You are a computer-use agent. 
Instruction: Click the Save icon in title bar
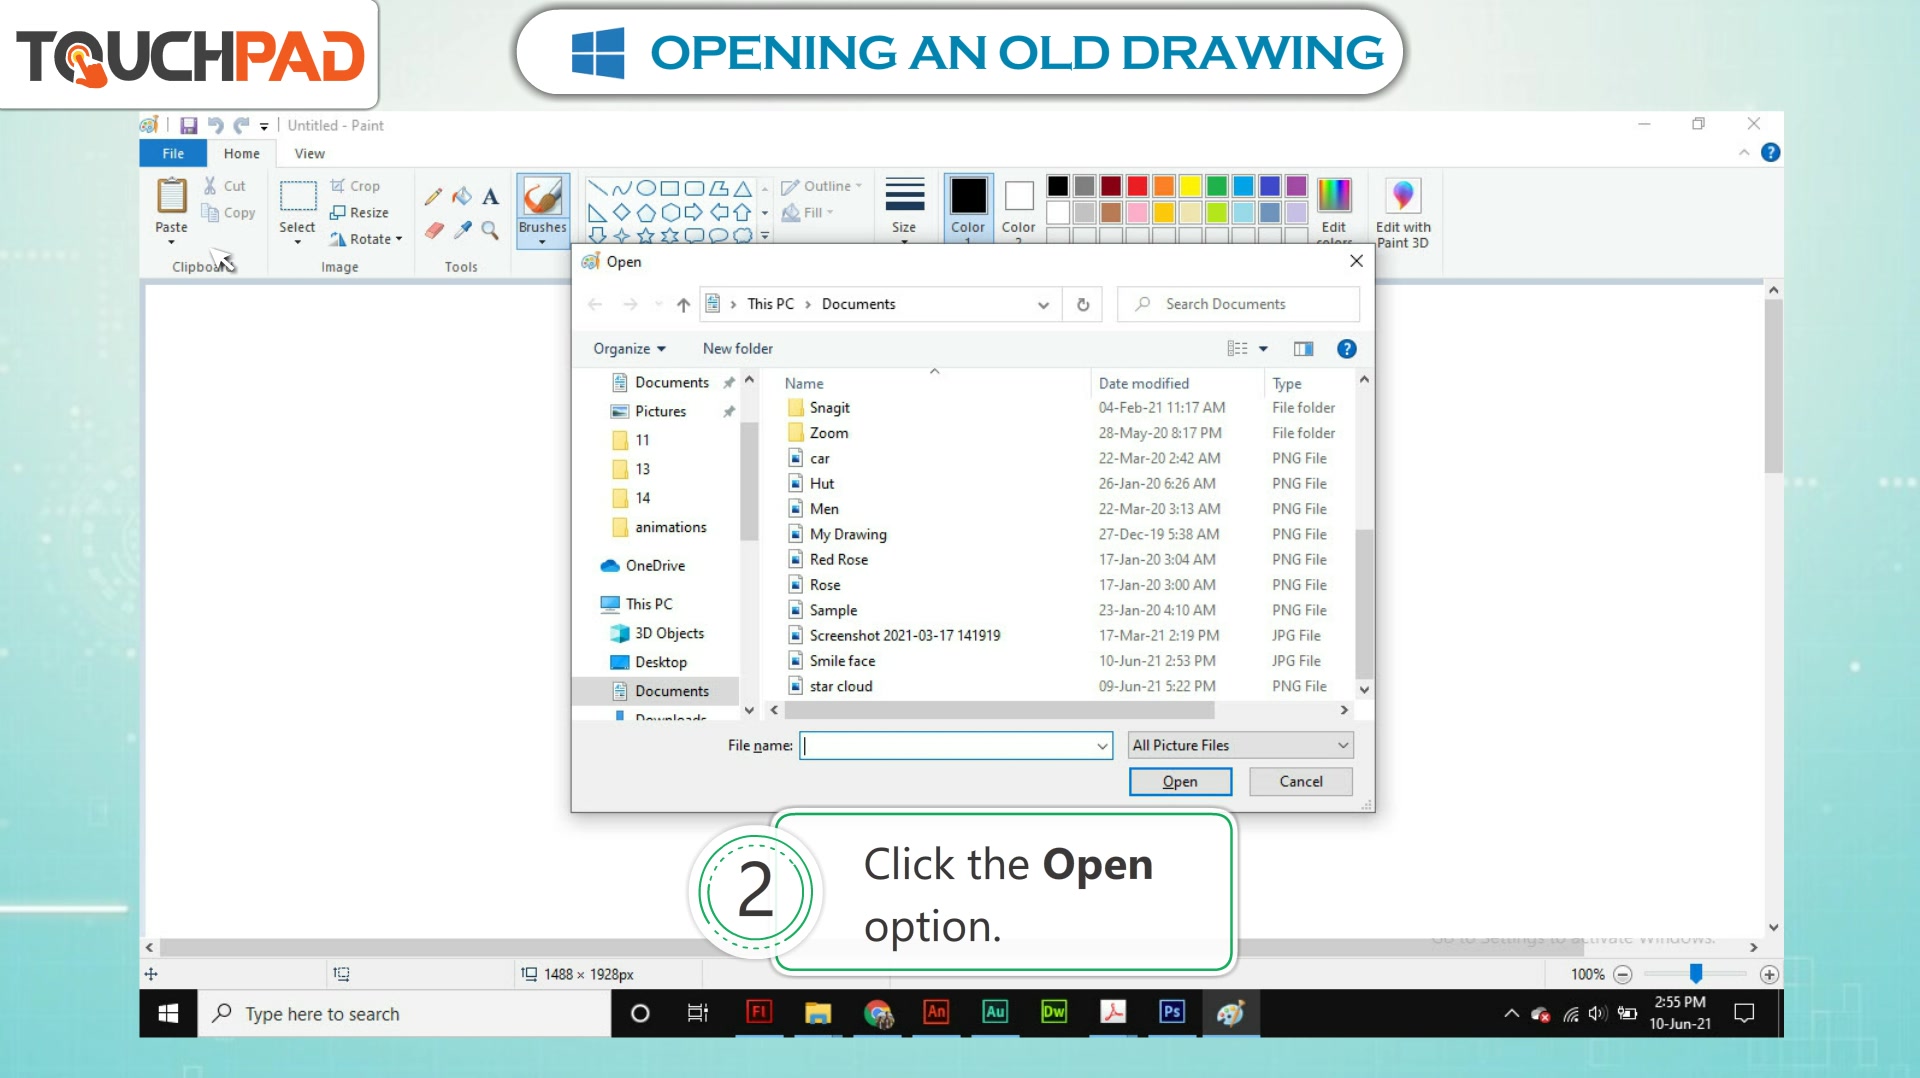pos(188,125)
